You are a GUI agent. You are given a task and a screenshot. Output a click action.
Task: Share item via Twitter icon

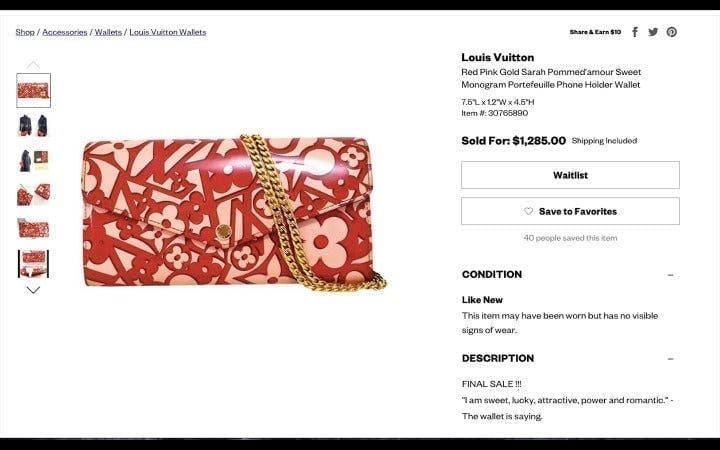pyautogui.click(x=653, y=32)
